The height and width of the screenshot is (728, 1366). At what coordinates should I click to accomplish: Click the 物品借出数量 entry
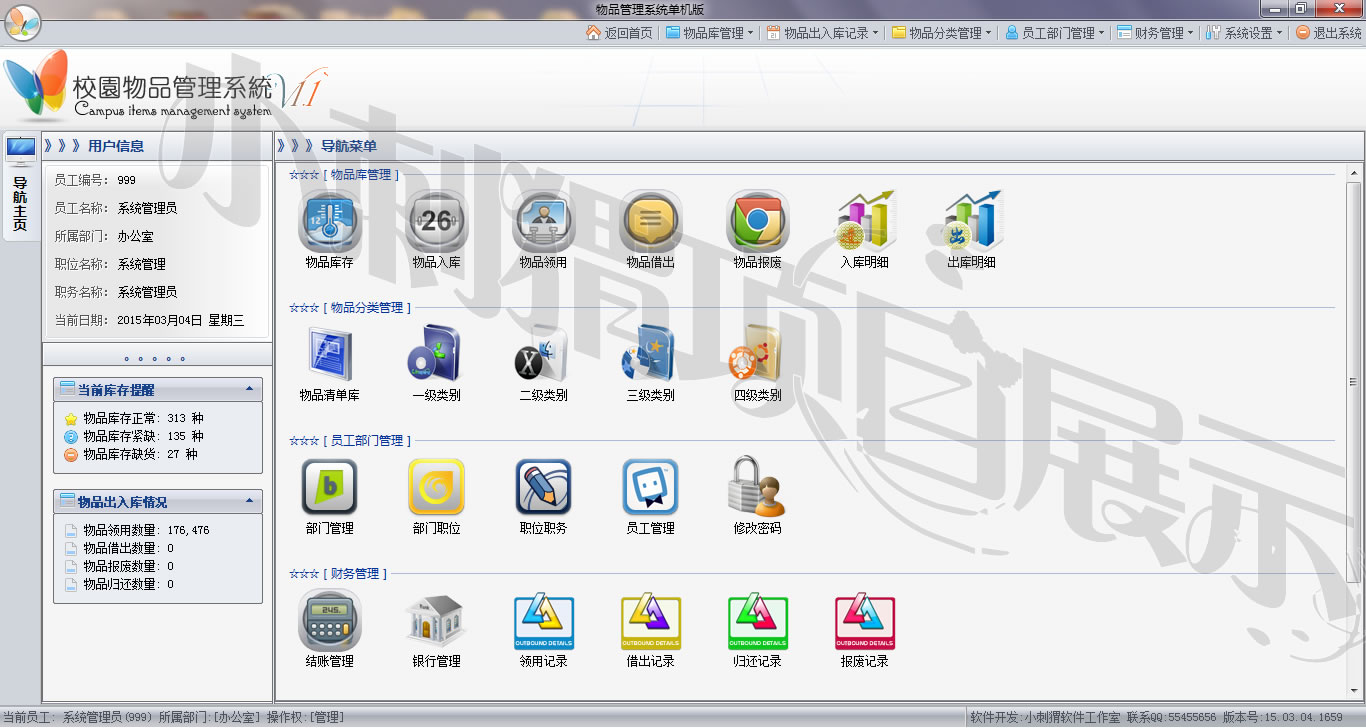tap(118, 548)
